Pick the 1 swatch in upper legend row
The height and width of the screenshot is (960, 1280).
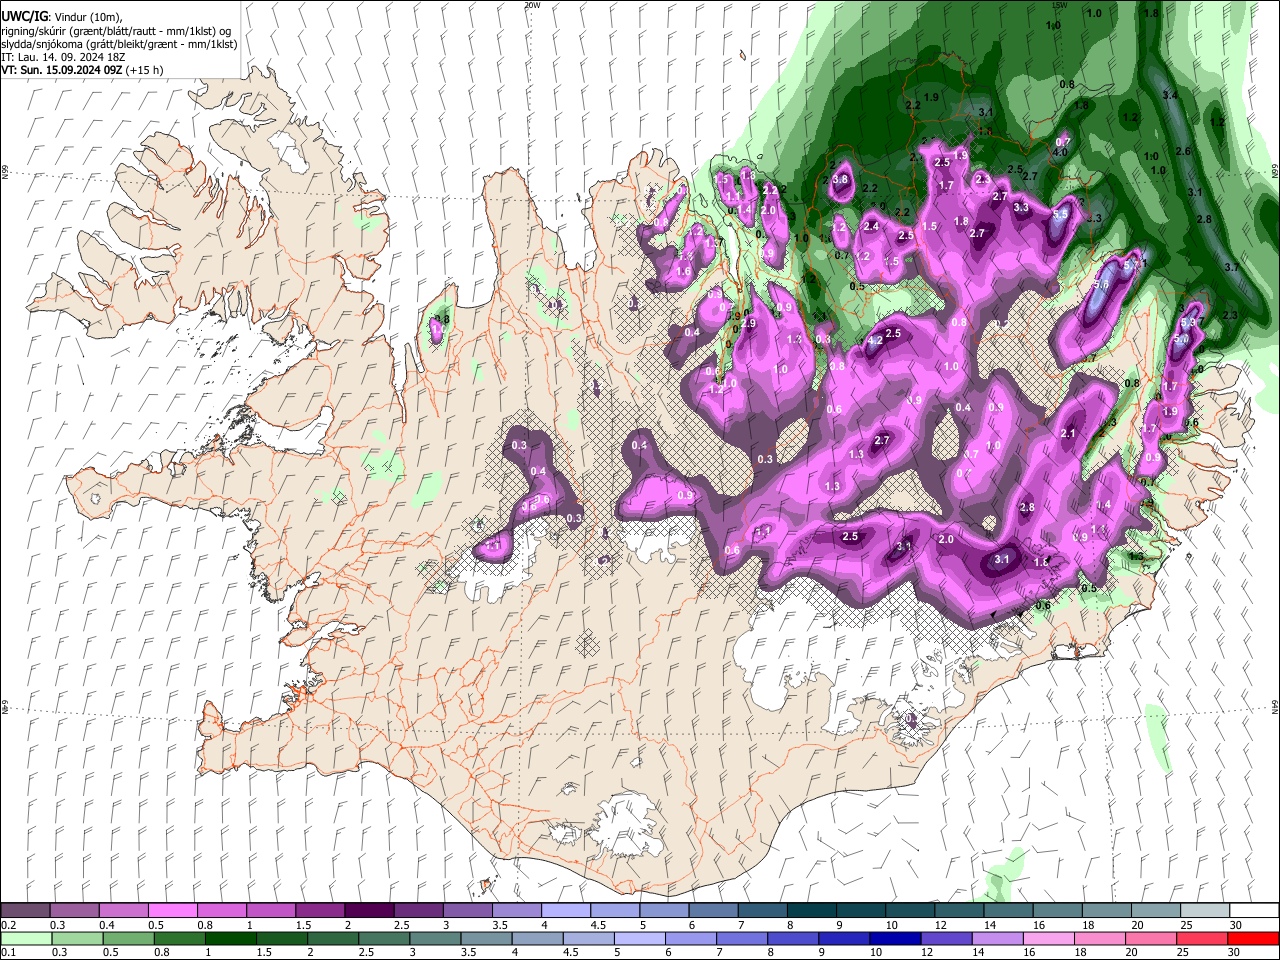pos(271,910)
